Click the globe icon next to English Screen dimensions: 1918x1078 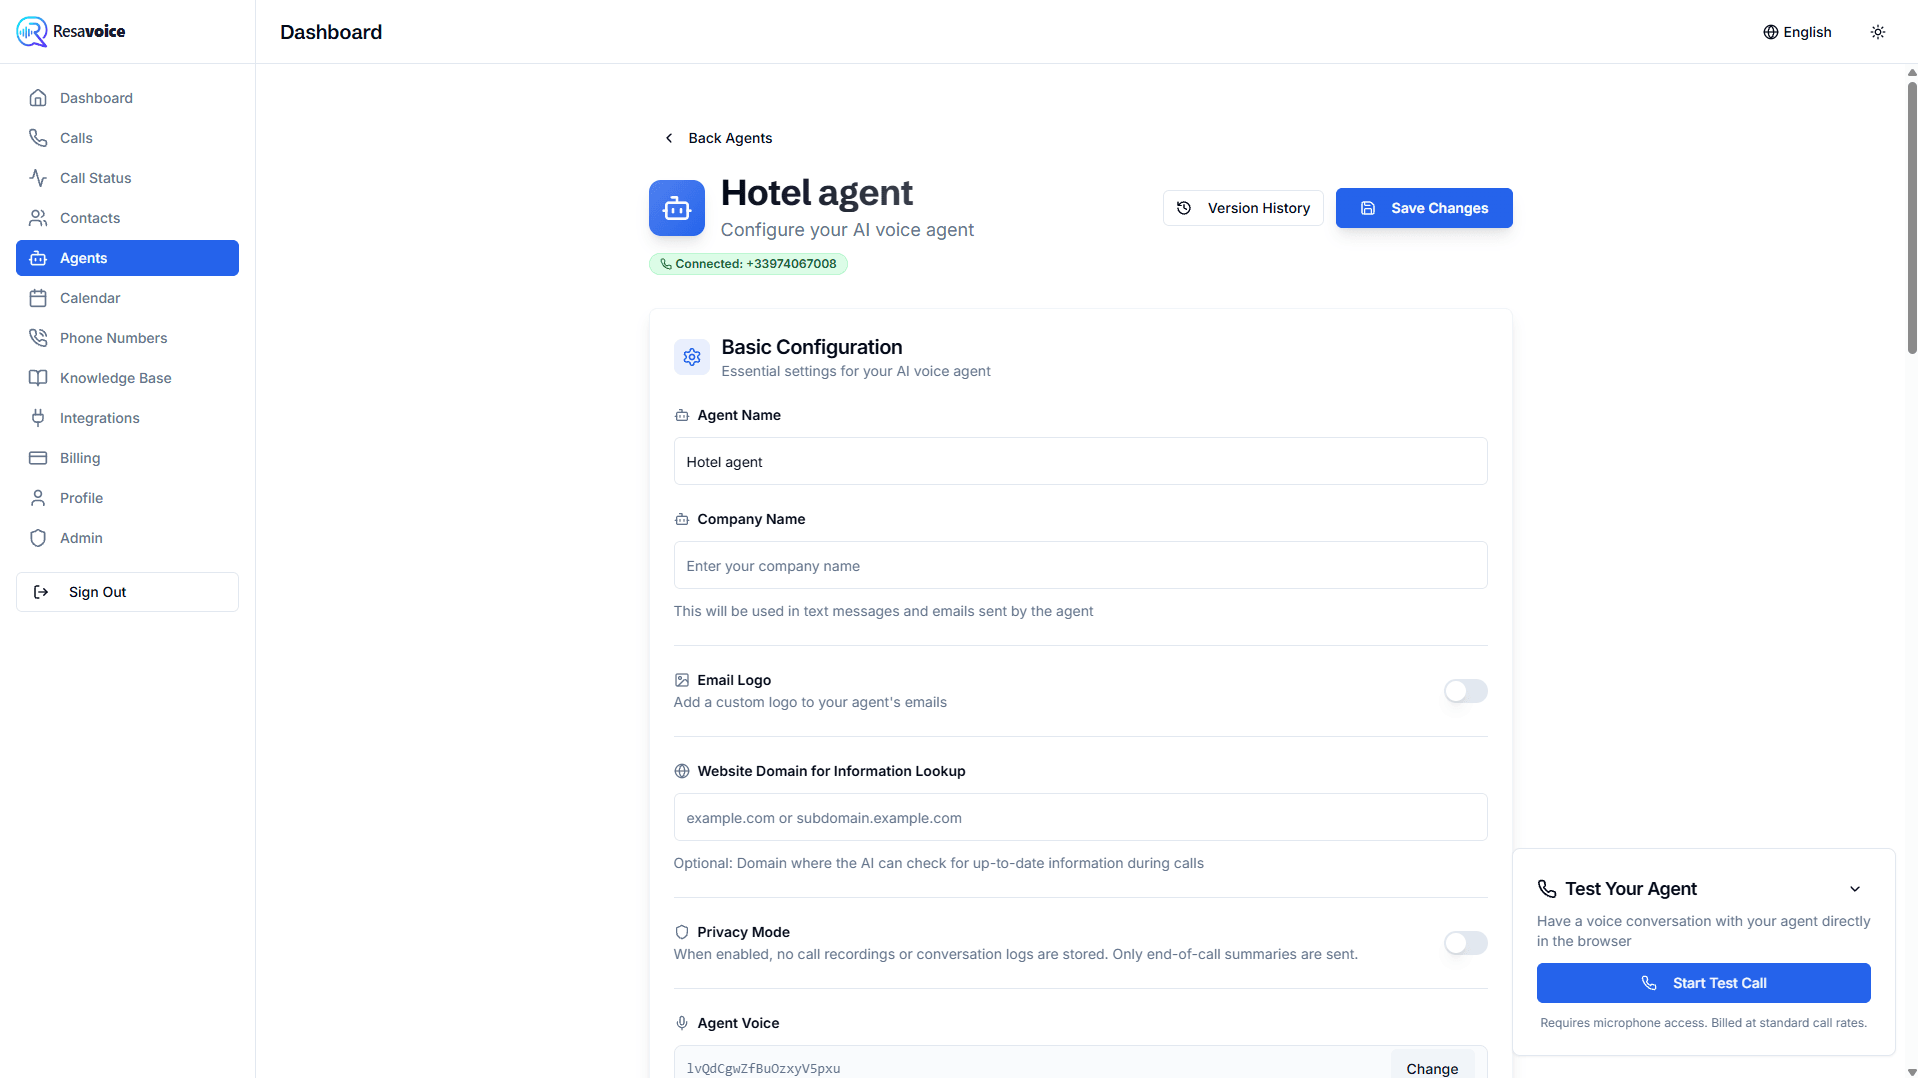pyautogui.click(x=1770, y=32)
